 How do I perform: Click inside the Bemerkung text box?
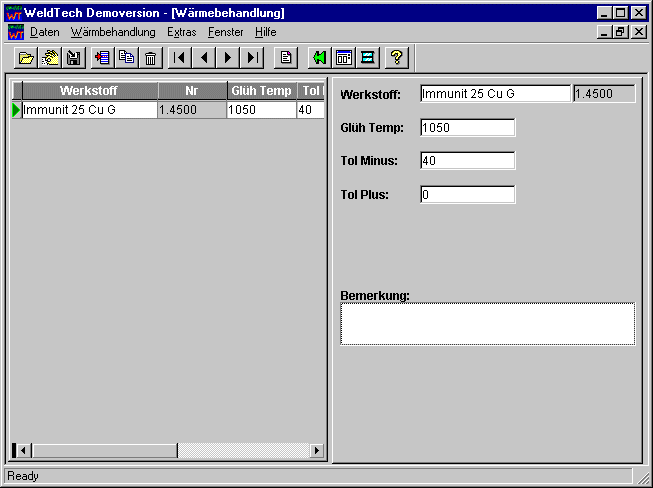[x=487, y=324]
